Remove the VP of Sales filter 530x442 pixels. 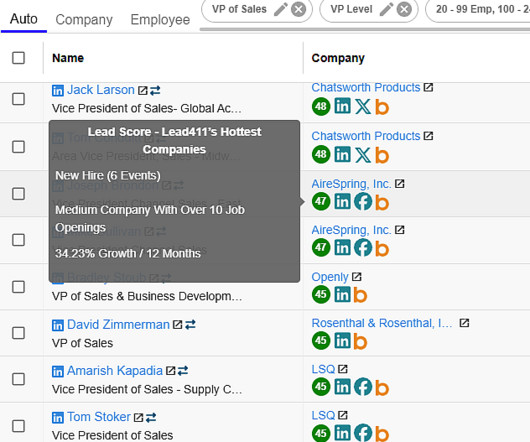coord(299,9)
